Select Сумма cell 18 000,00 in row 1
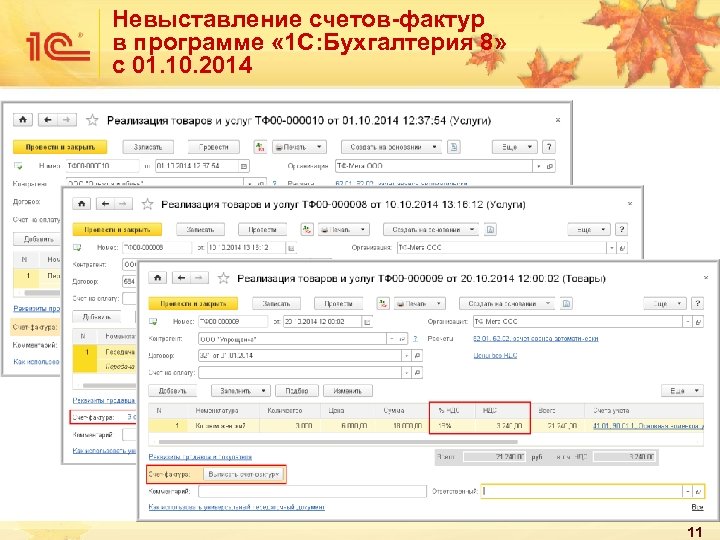720x540 pixels. coord(397,426)
